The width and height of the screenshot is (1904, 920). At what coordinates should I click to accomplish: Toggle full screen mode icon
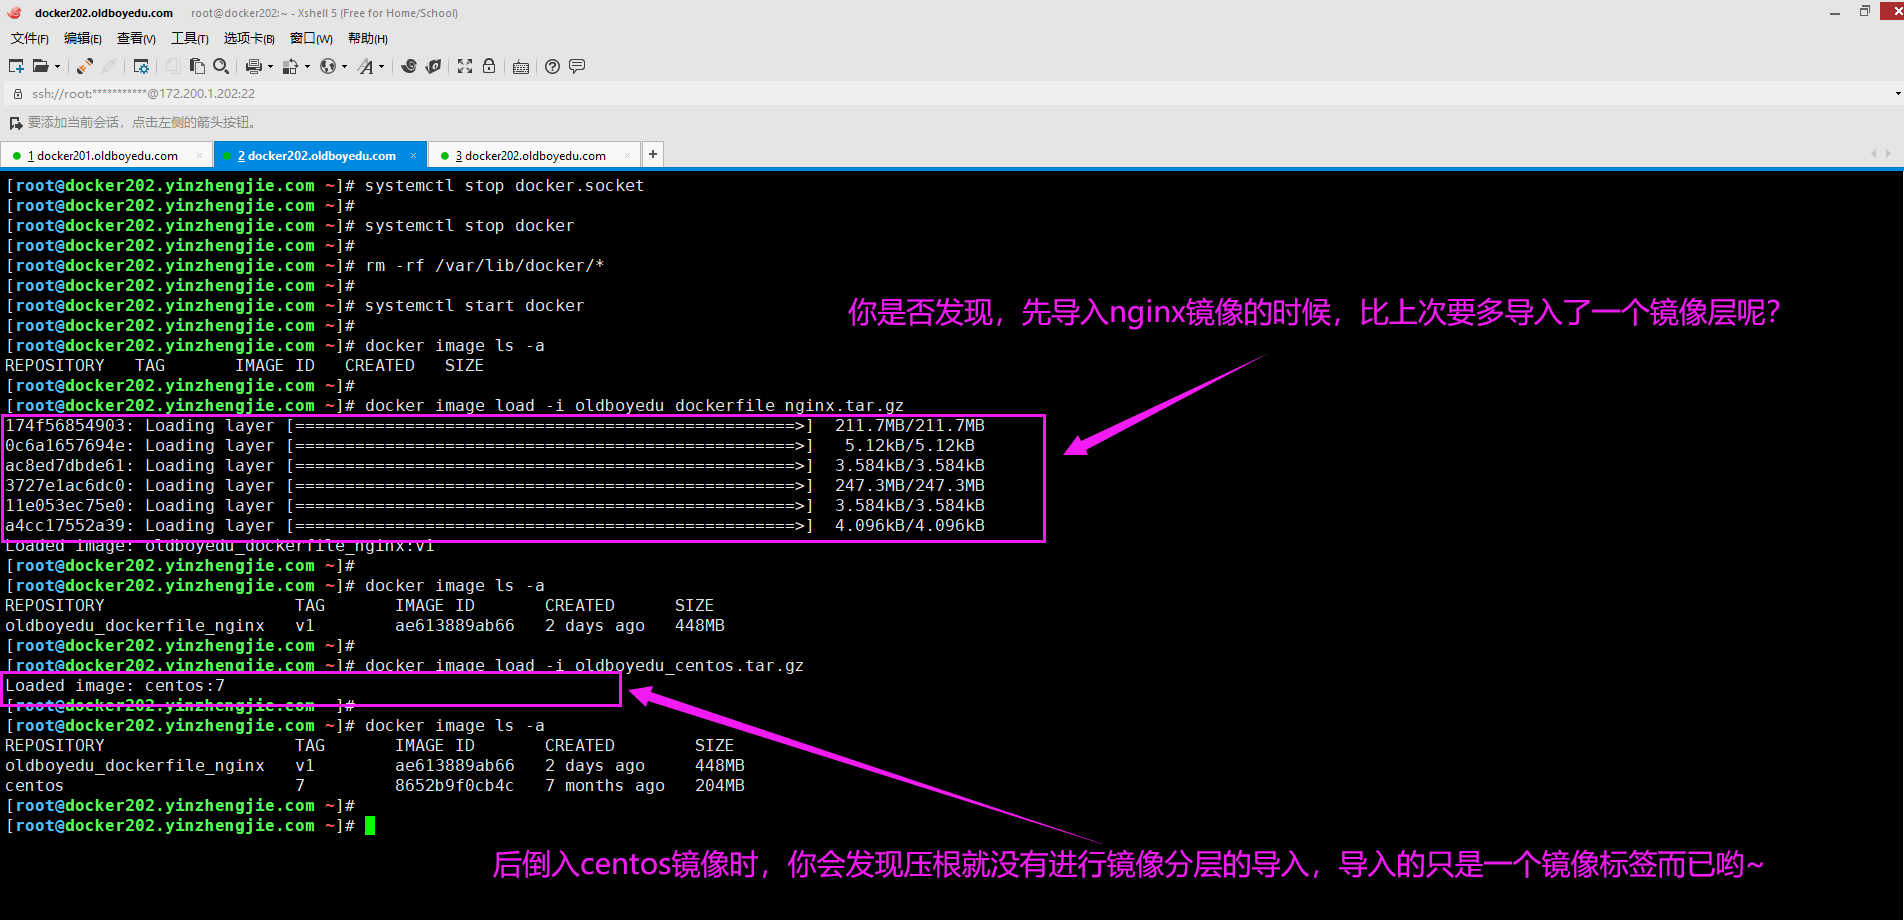(465, 66)
